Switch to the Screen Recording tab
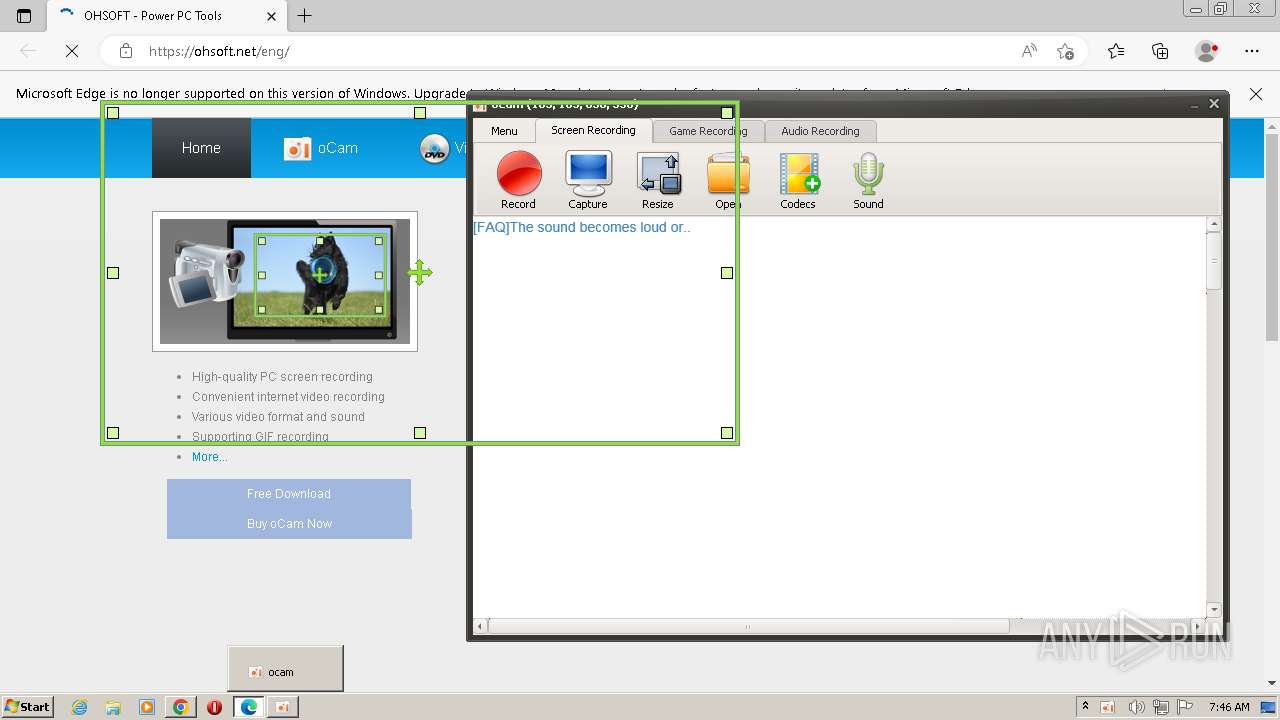This screenshot has width=1280, height=720. [593, 130]
